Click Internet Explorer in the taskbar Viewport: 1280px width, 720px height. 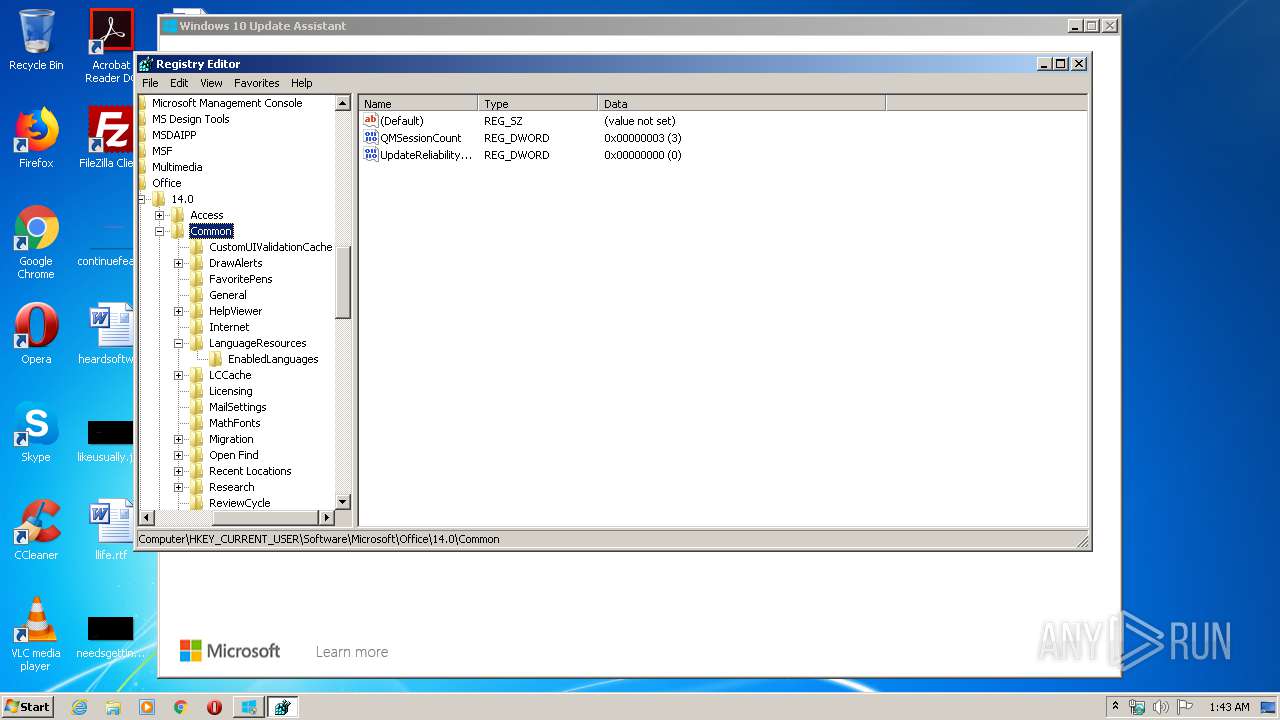79,707
